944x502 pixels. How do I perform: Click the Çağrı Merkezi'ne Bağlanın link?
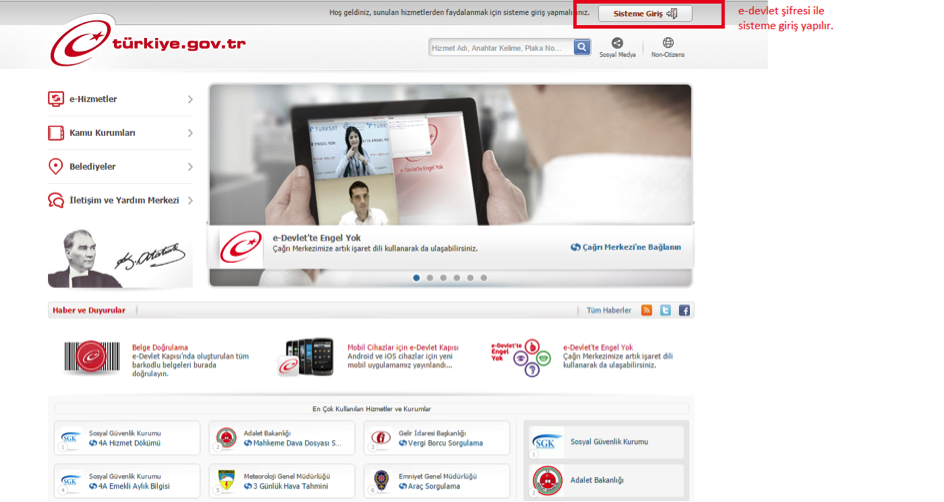(x=626, y=247)
